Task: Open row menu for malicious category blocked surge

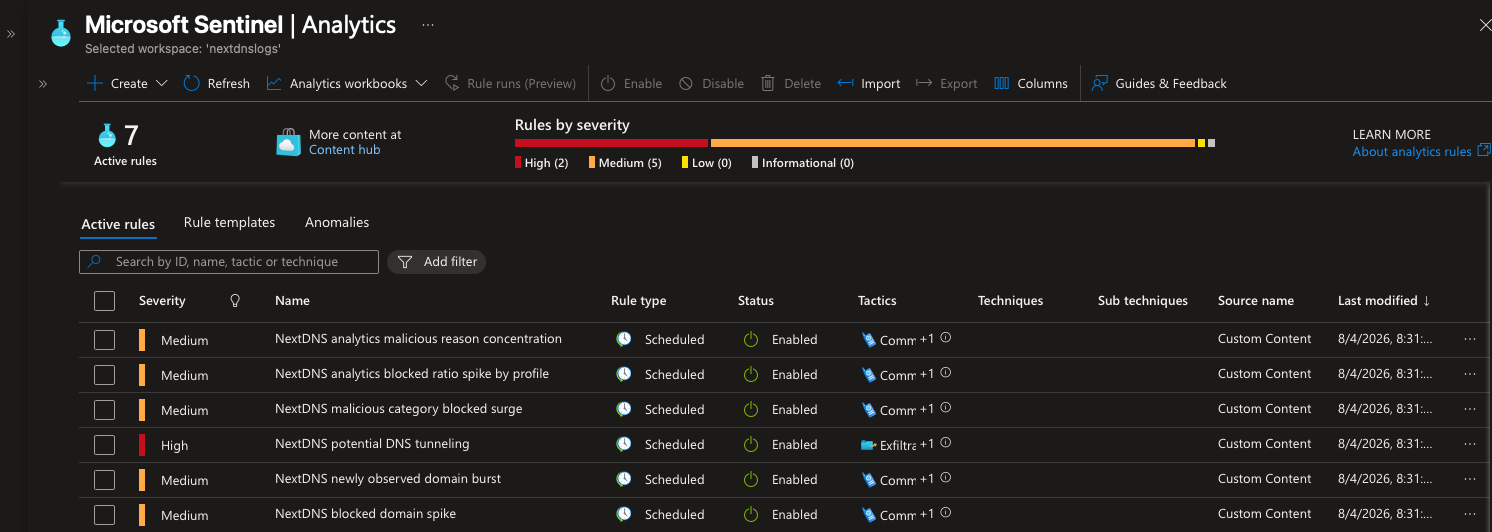Action: click(1469, 409)
